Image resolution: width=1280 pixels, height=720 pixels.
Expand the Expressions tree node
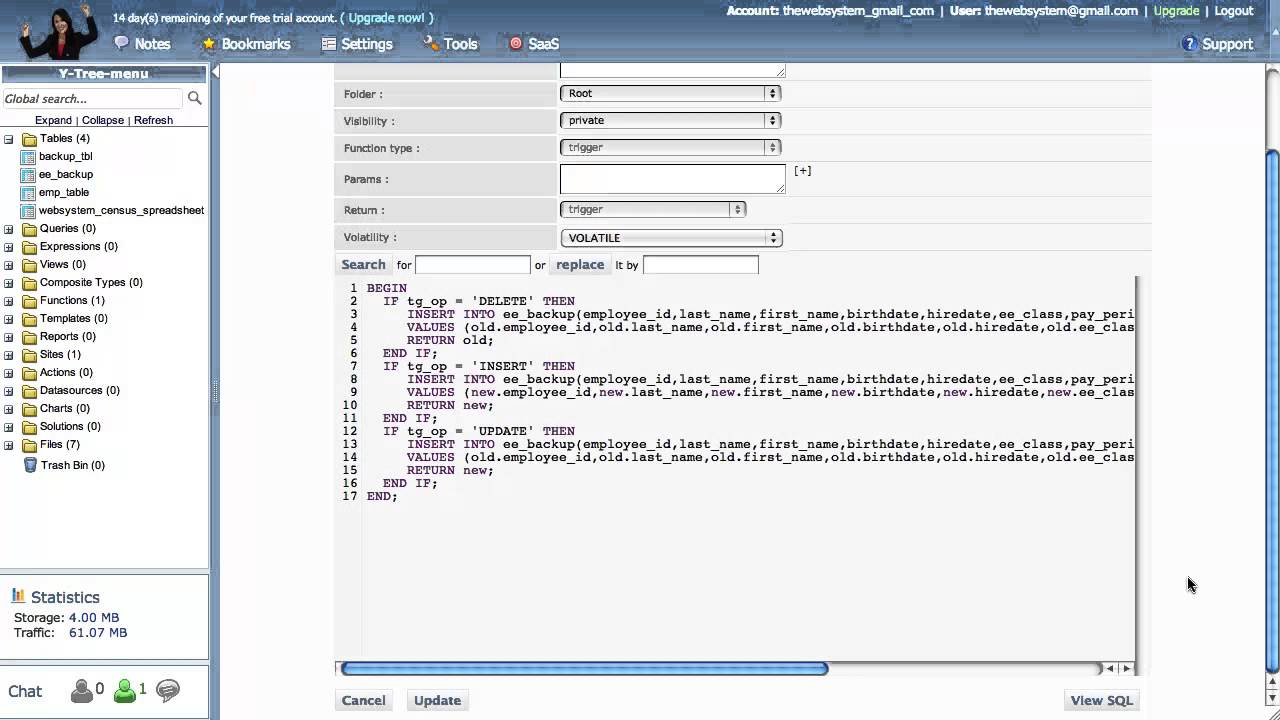tap(9, 247)
